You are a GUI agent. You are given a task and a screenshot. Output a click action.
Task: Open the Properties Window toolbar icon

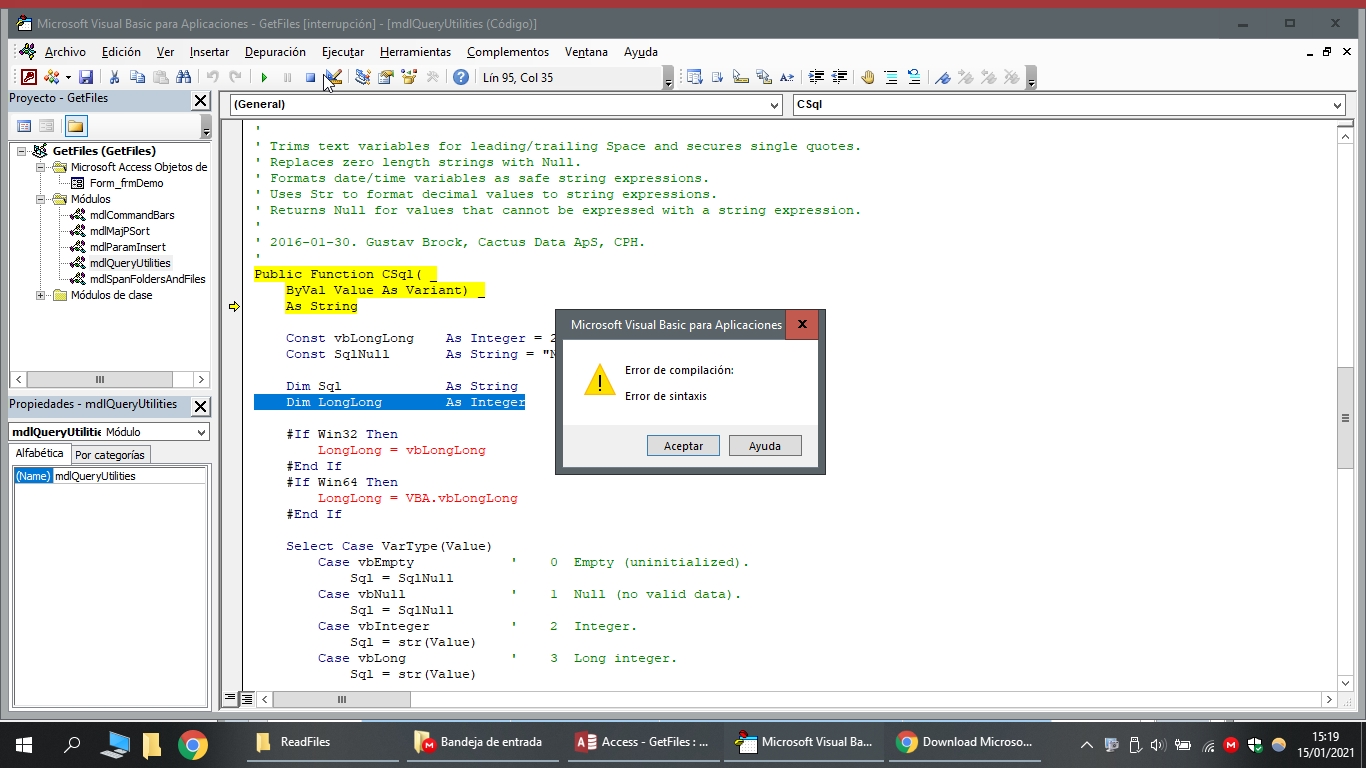[x=385, y=77]
